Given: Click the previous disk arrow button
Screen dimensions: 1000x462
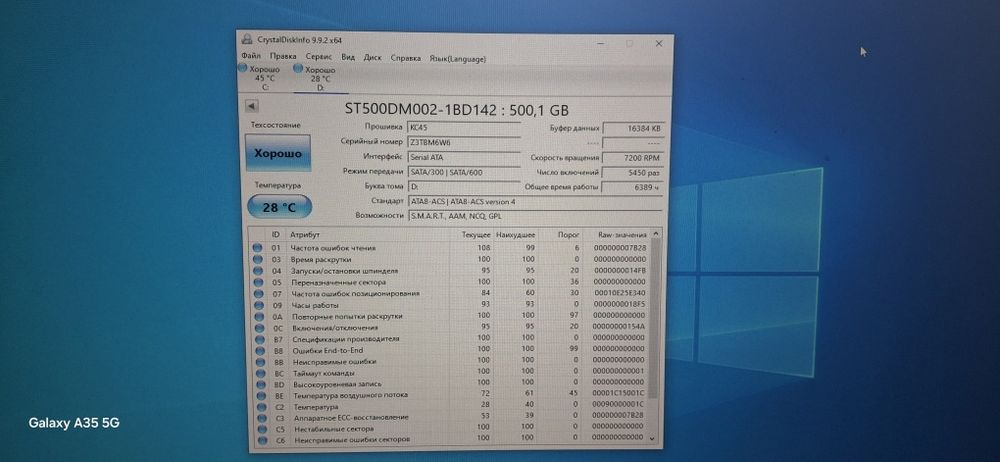Looking at the screenshot, I should [251, 106].
